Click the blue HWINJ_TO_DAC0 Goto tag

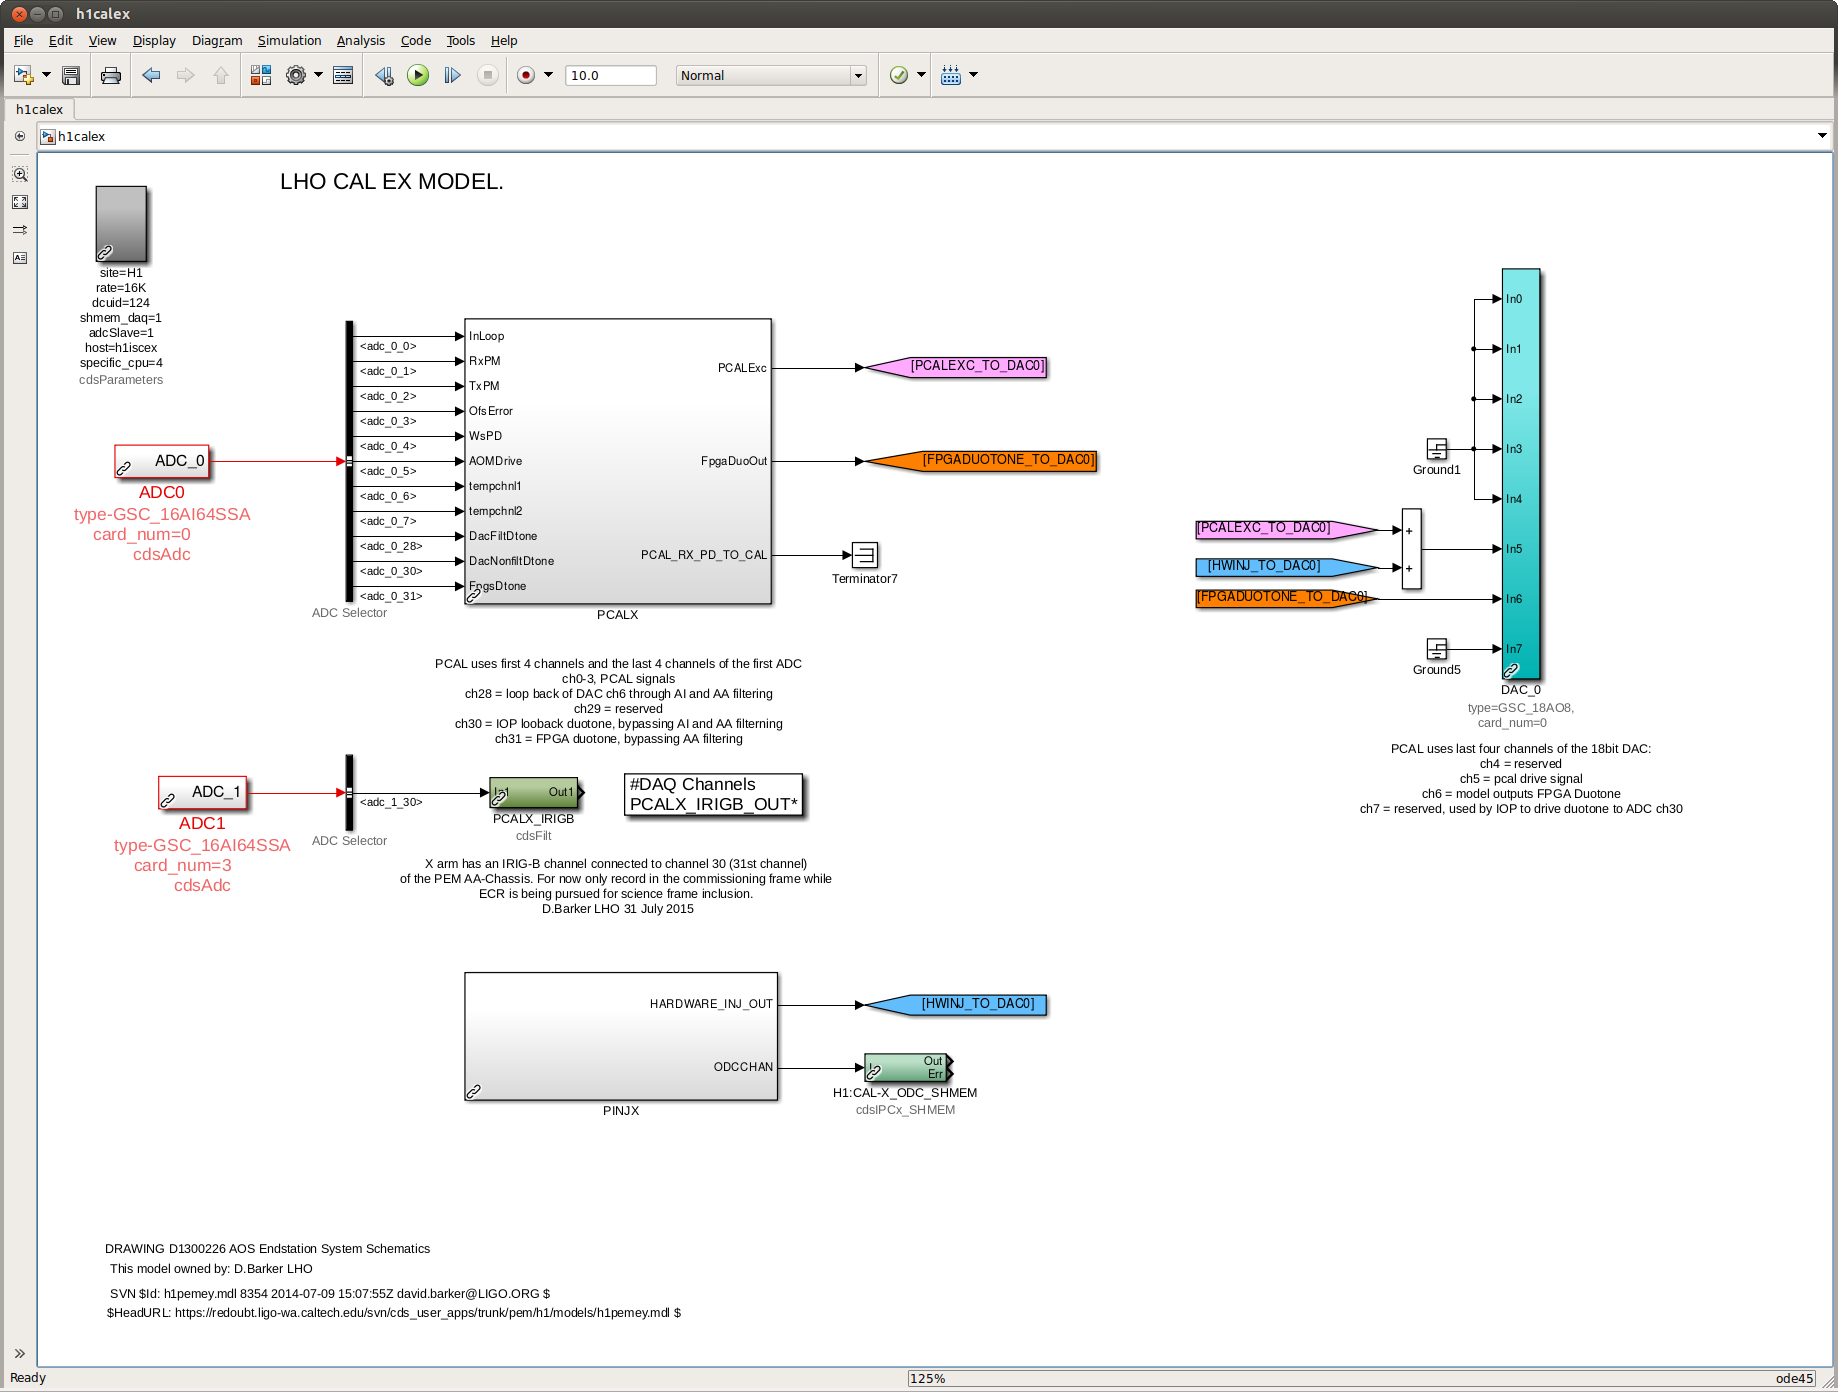point(957,1004)
